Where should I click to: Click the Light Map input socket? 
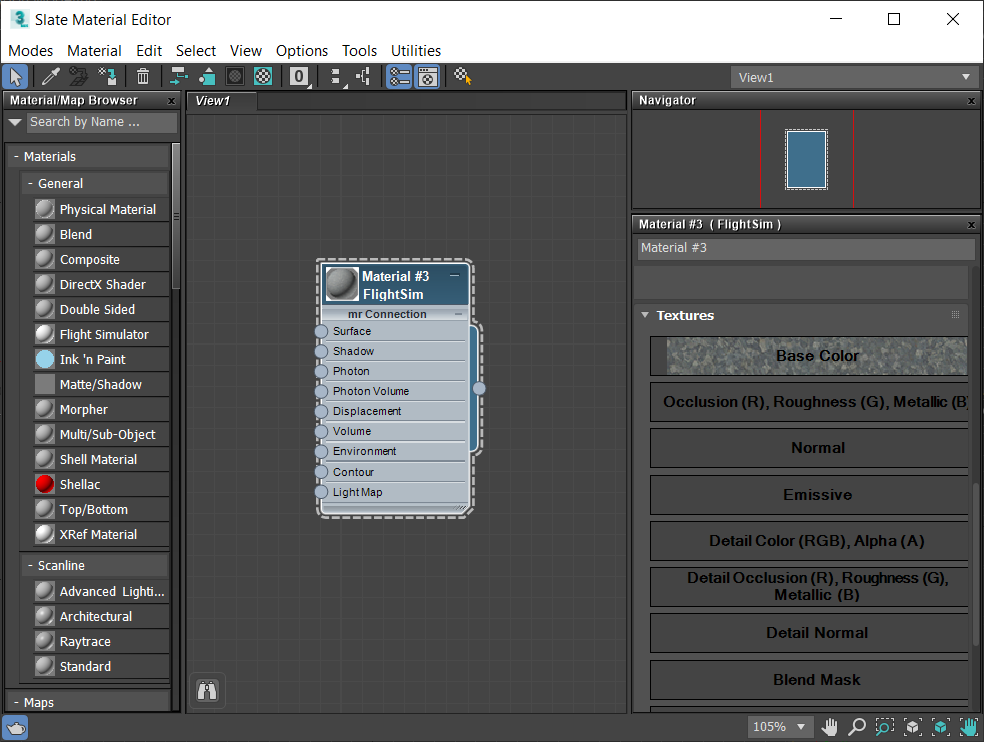tap(321, 492)
